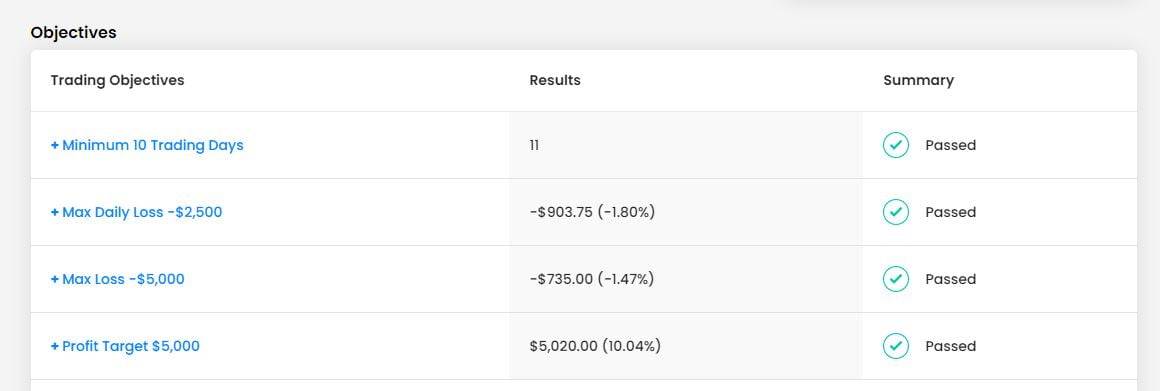1160x391 pixels.
Task: Click the -$903.75 (-1.80%) daily loss result
Action: (592, 212)
